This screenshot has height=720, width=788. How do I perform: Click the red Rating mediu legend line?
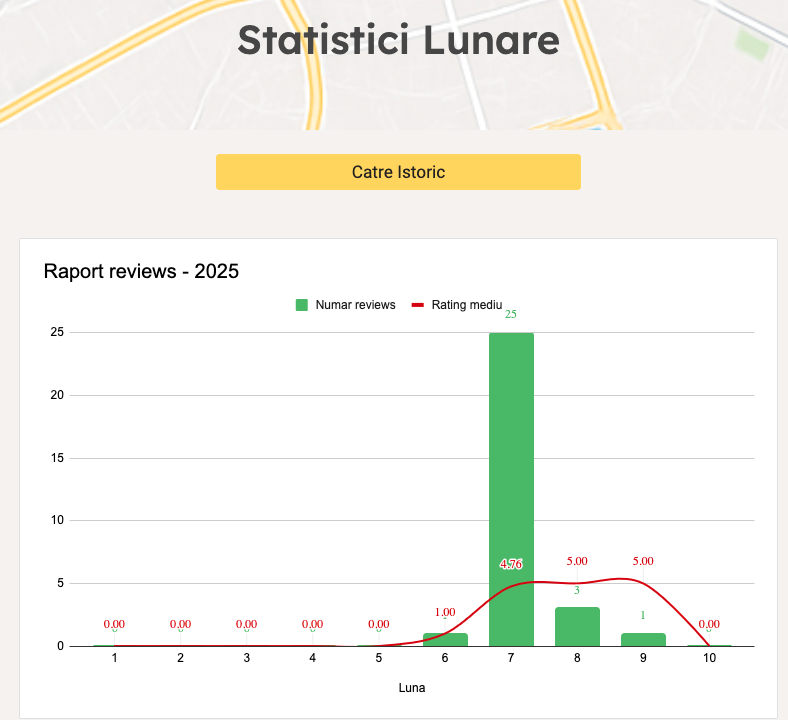coord(418,305)
